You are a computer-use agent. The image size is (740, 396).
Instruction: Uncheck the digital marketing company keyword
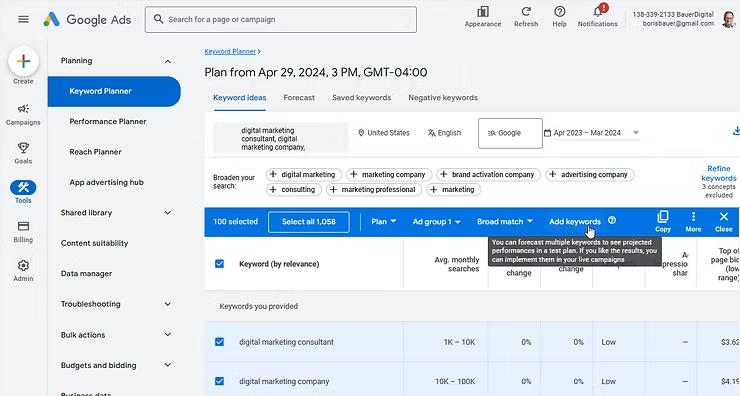(x=219, y=381)
